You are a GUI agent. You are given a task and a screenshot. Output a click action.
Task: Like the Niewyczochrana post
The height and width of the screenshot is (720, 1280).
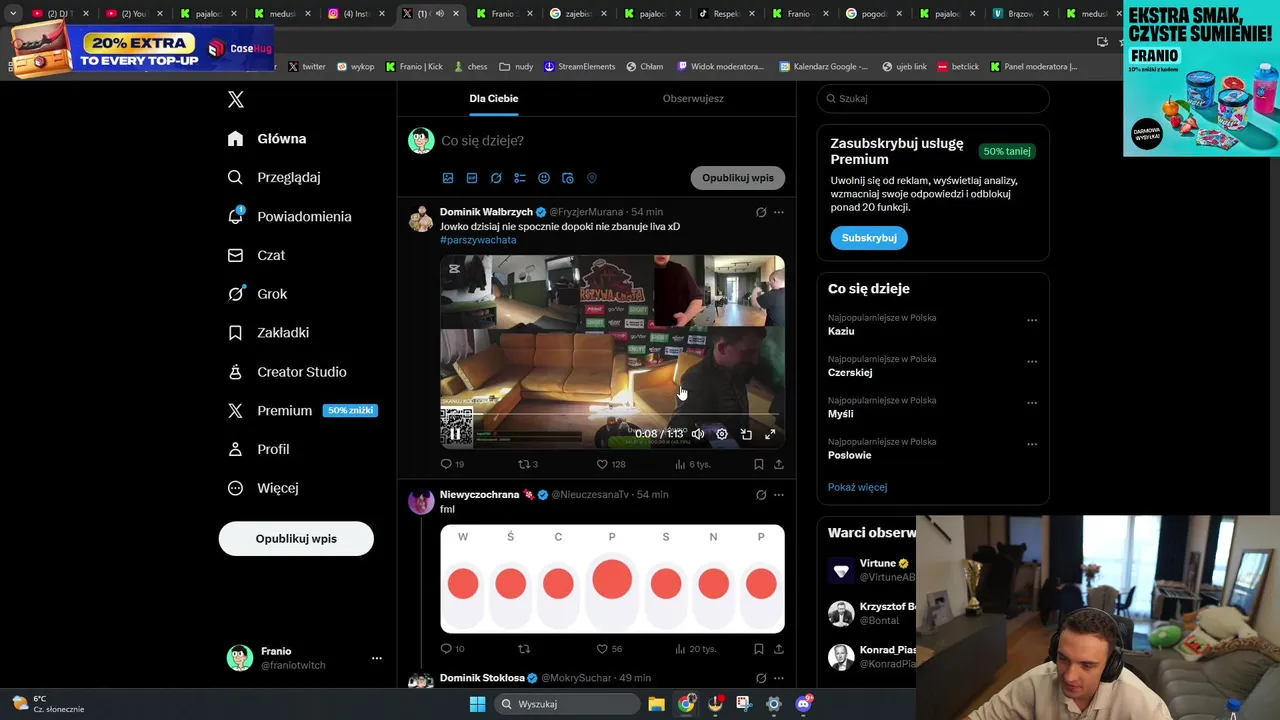pyautogui.click(x=609, y=649)
